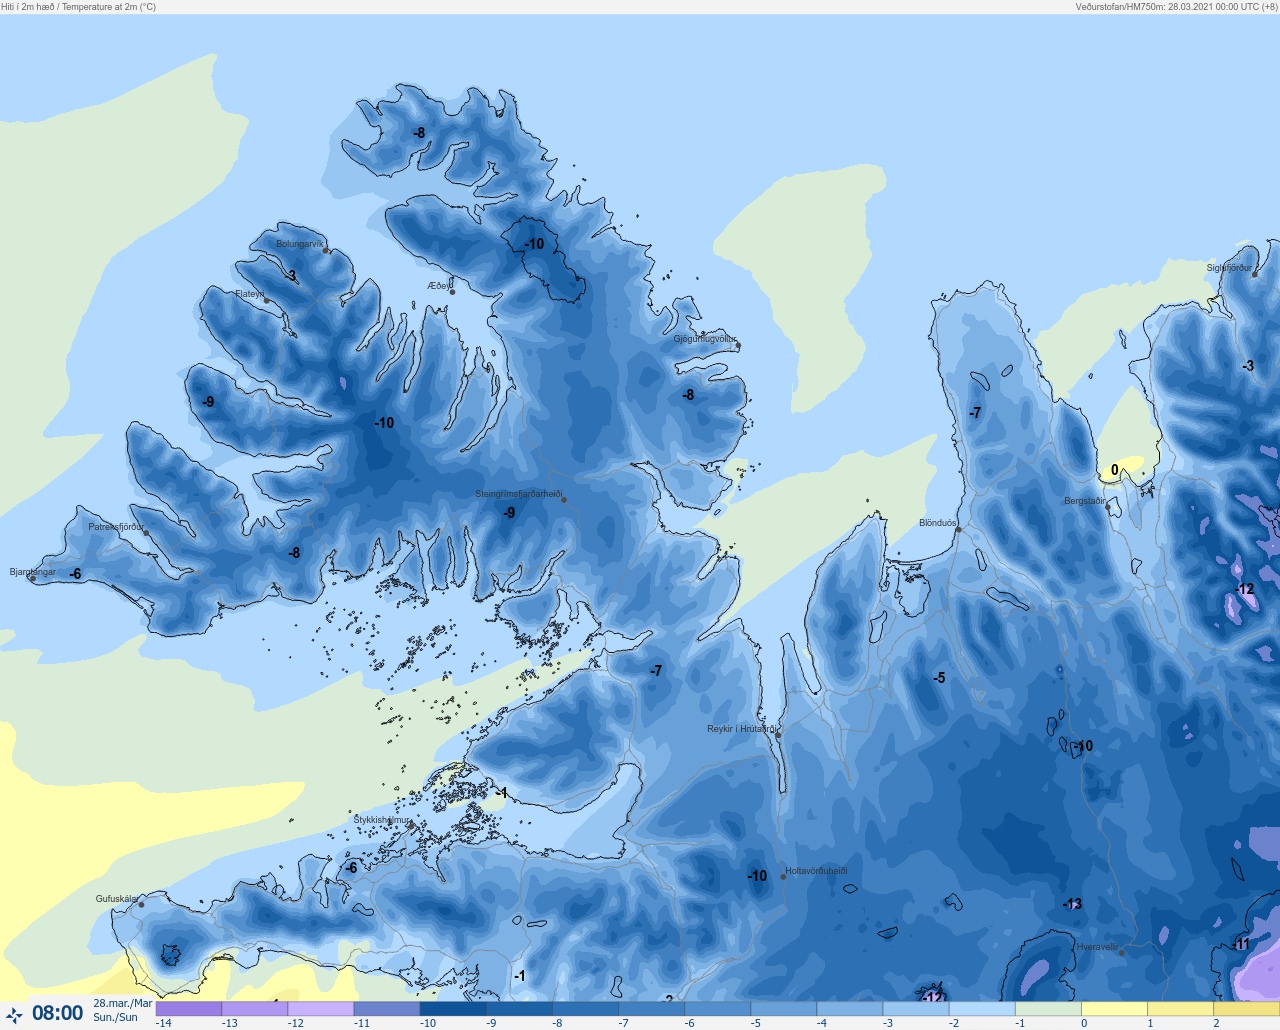Image resolution: width=1280 pixels, height=1030 pixels.
Task: Click the Hveravellir station dot marker
Action: (1122, 953)
